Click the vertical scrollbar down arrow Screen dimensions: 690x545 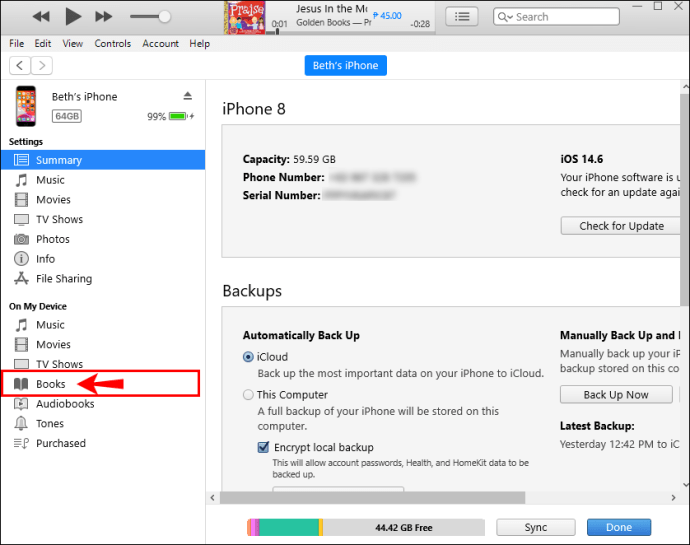685,485
